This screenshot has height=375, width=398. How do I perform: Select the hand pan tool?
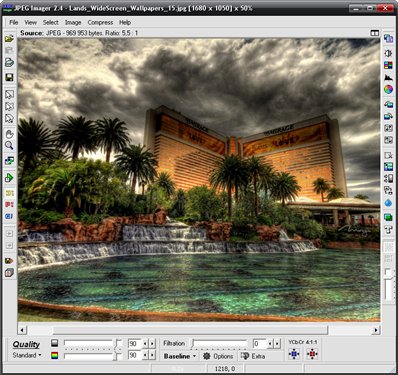(x=9, y=134)
